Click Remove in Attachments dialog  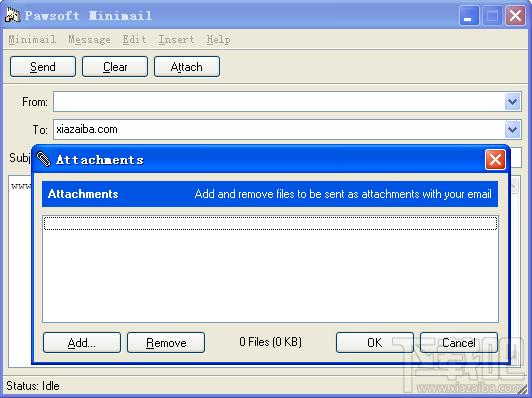click(166, 343)
